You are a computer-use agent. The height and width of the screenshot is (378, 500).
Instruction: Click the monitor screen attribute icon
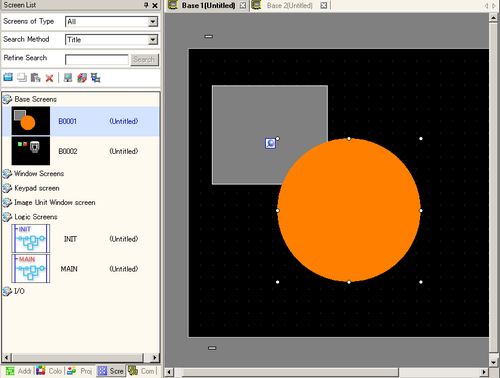pos(68,78)
